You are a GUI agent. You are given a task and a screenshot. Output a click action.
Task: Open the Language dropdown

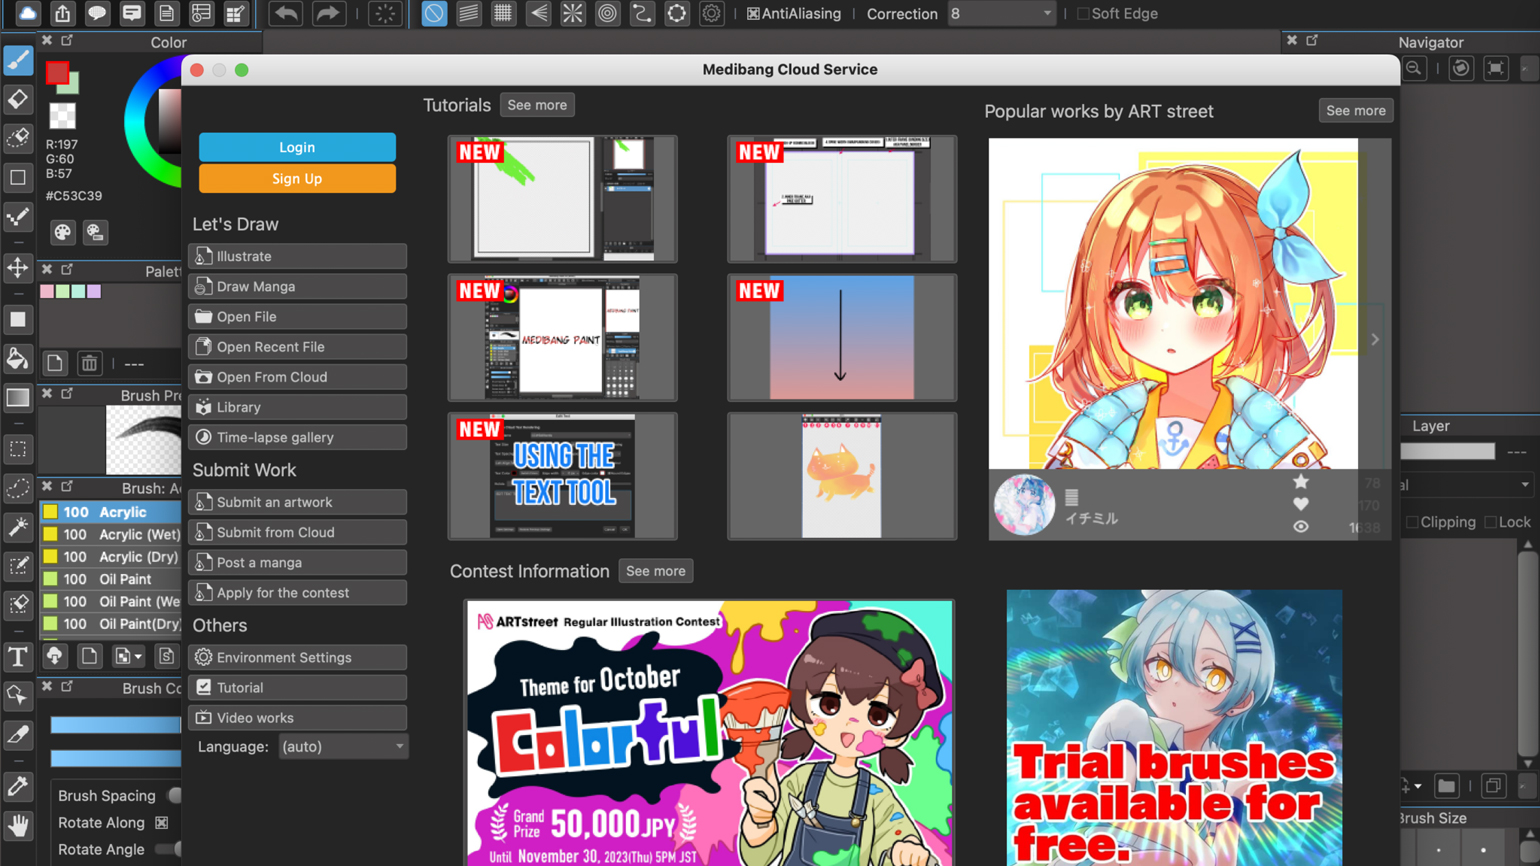point(343,747)
